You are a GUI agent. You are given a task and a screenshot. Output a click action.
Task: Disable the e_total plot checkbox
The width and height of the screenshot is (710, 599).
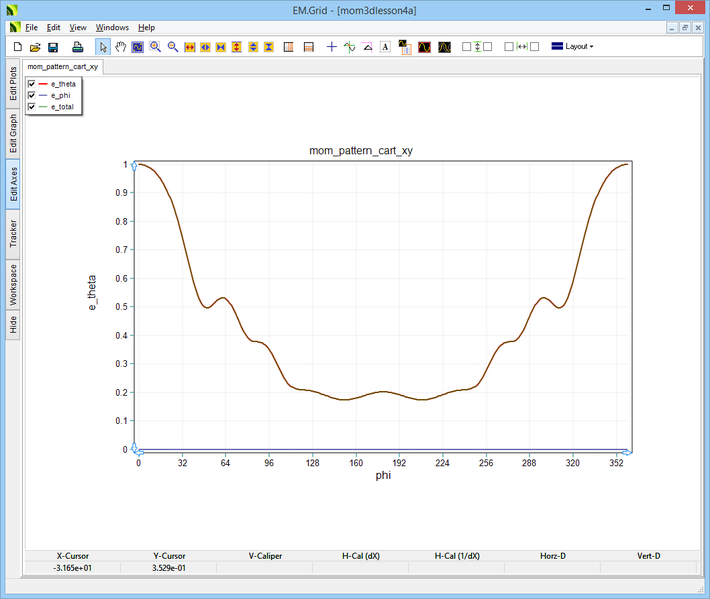[x=32, y=106]
